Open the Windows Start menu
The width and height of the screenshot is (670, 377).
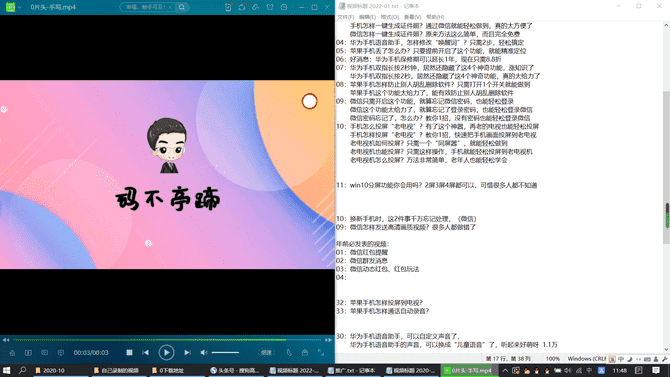click(6, 370)
